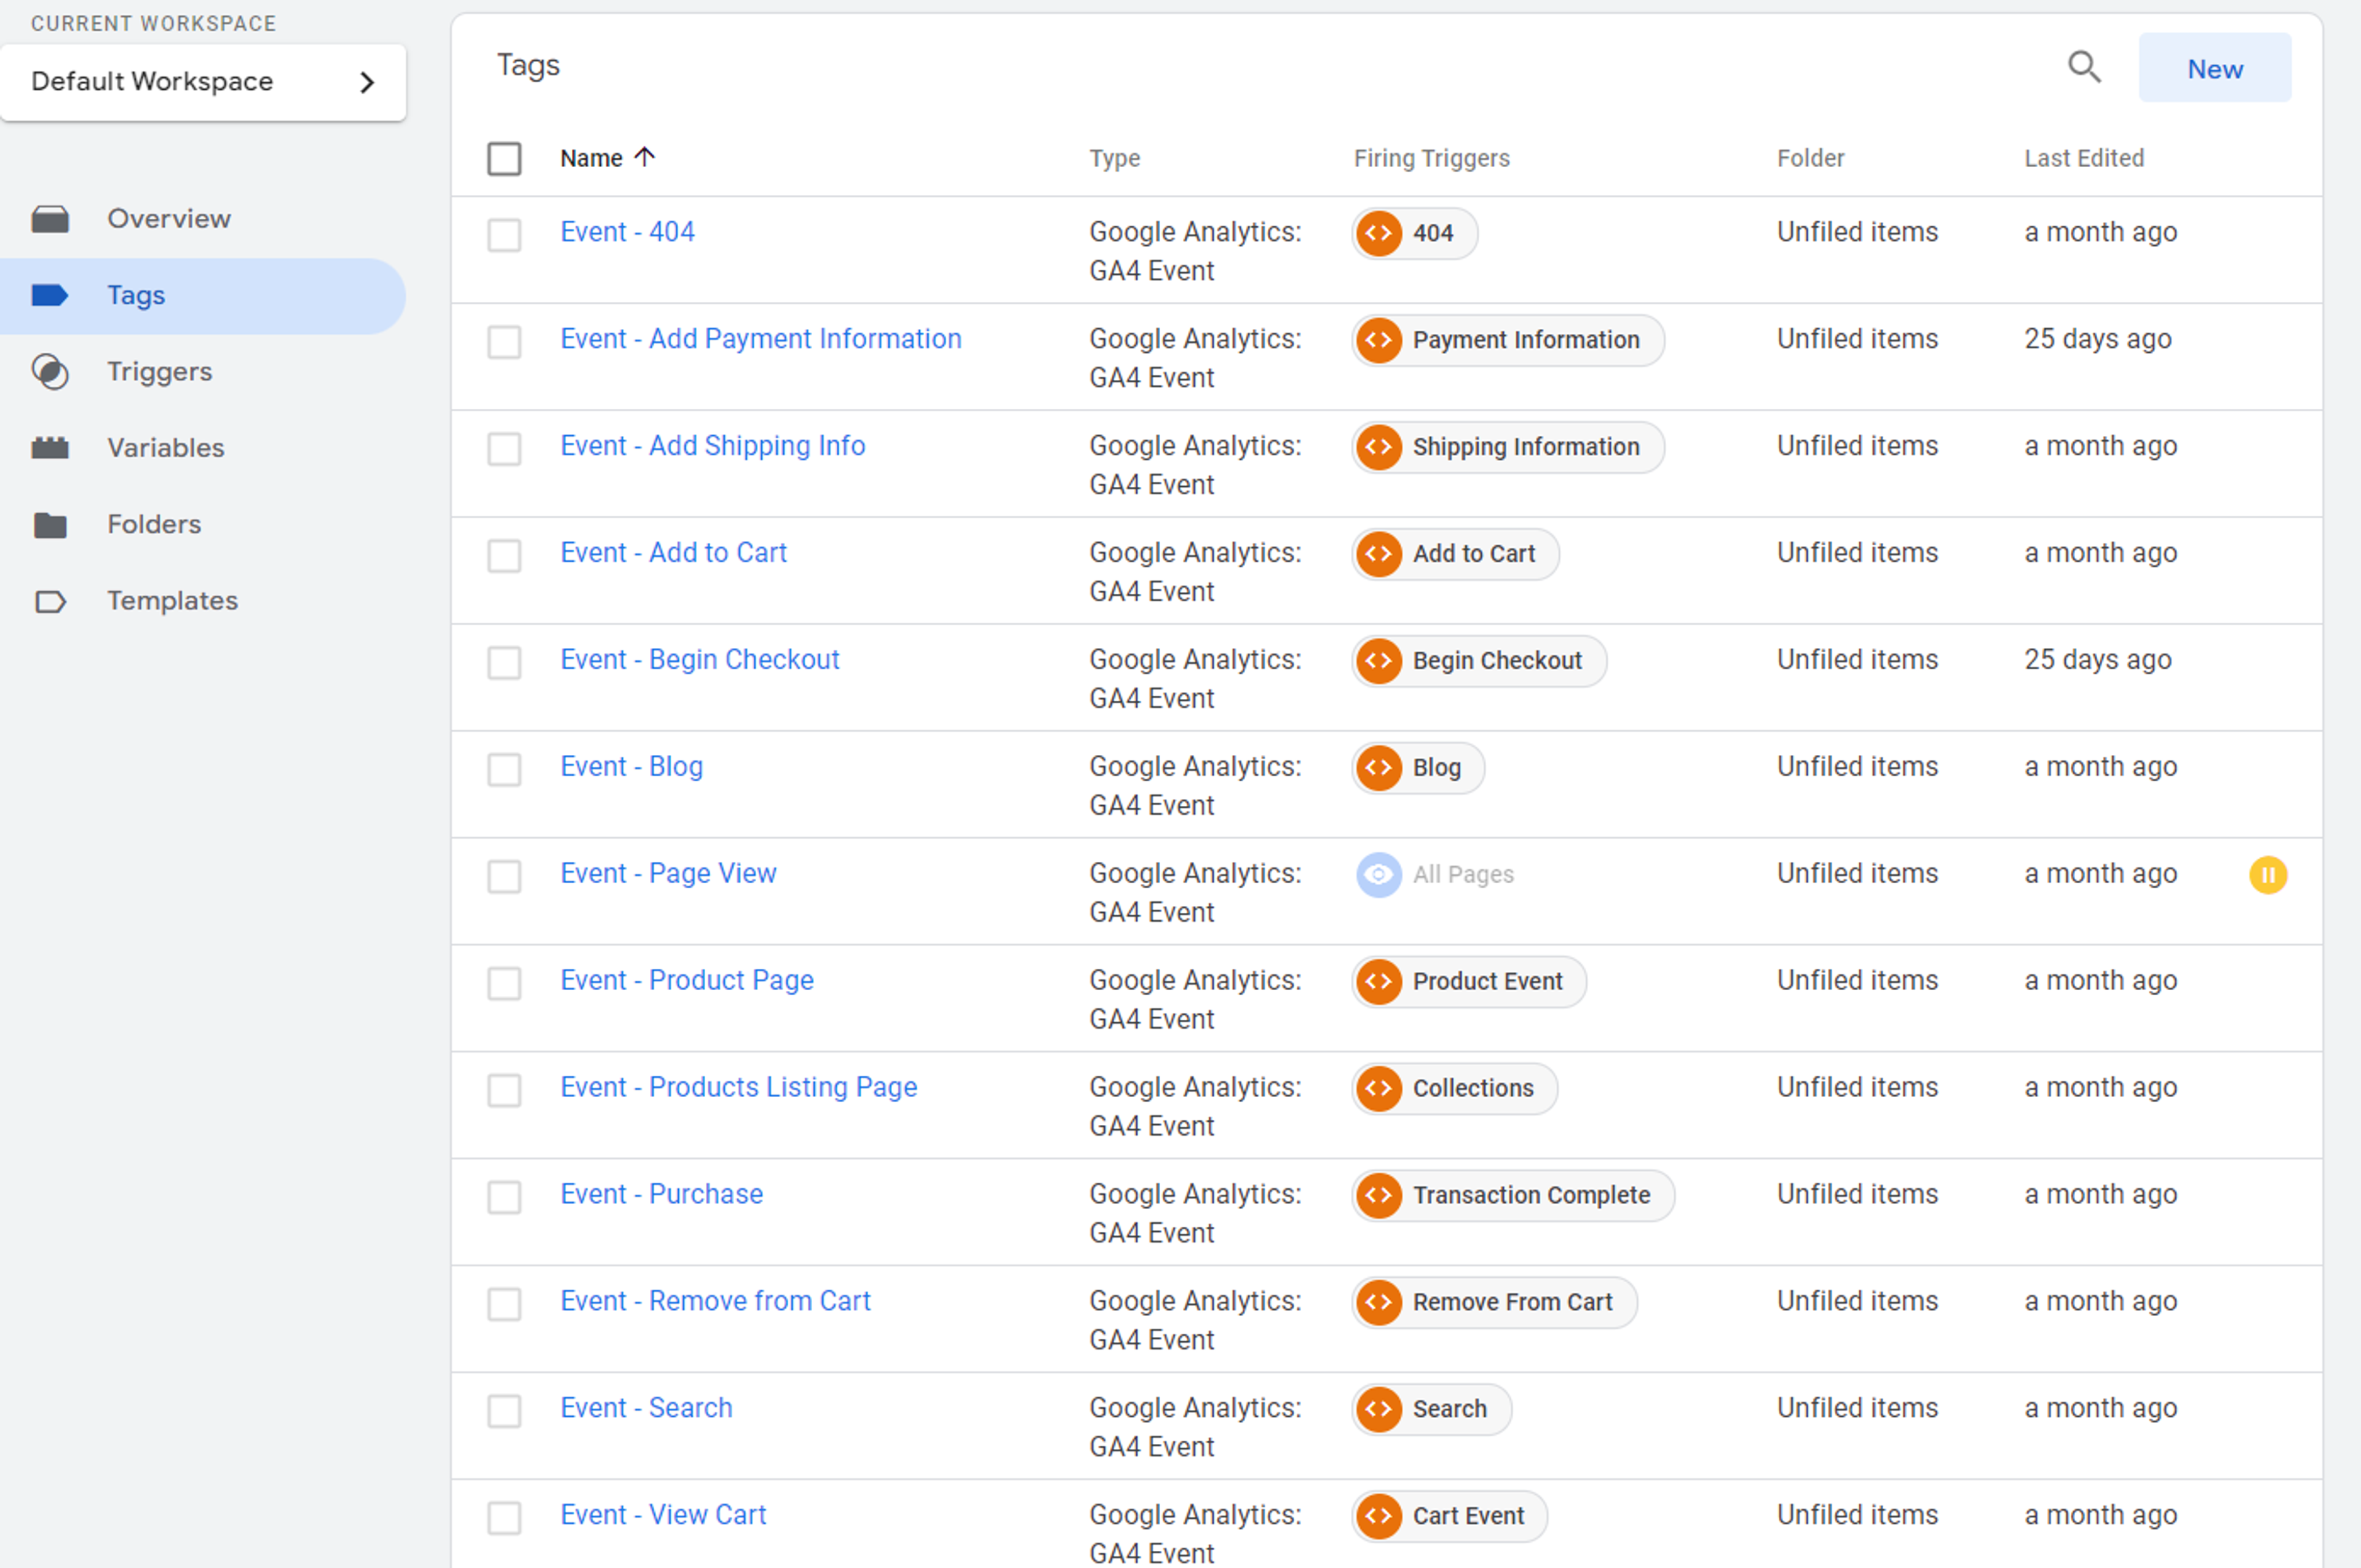This screenshot has width=2361, height=1568.
Task: Click the Triggers circle icon
Action: pos(50,372)
